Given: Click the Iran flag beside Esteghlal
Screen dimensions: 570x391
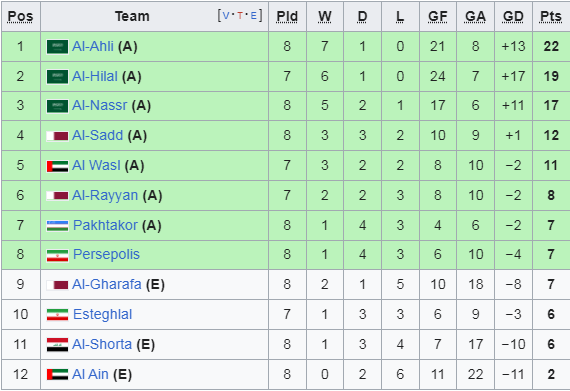Looking at the screenshot, I should pos(57,315).
